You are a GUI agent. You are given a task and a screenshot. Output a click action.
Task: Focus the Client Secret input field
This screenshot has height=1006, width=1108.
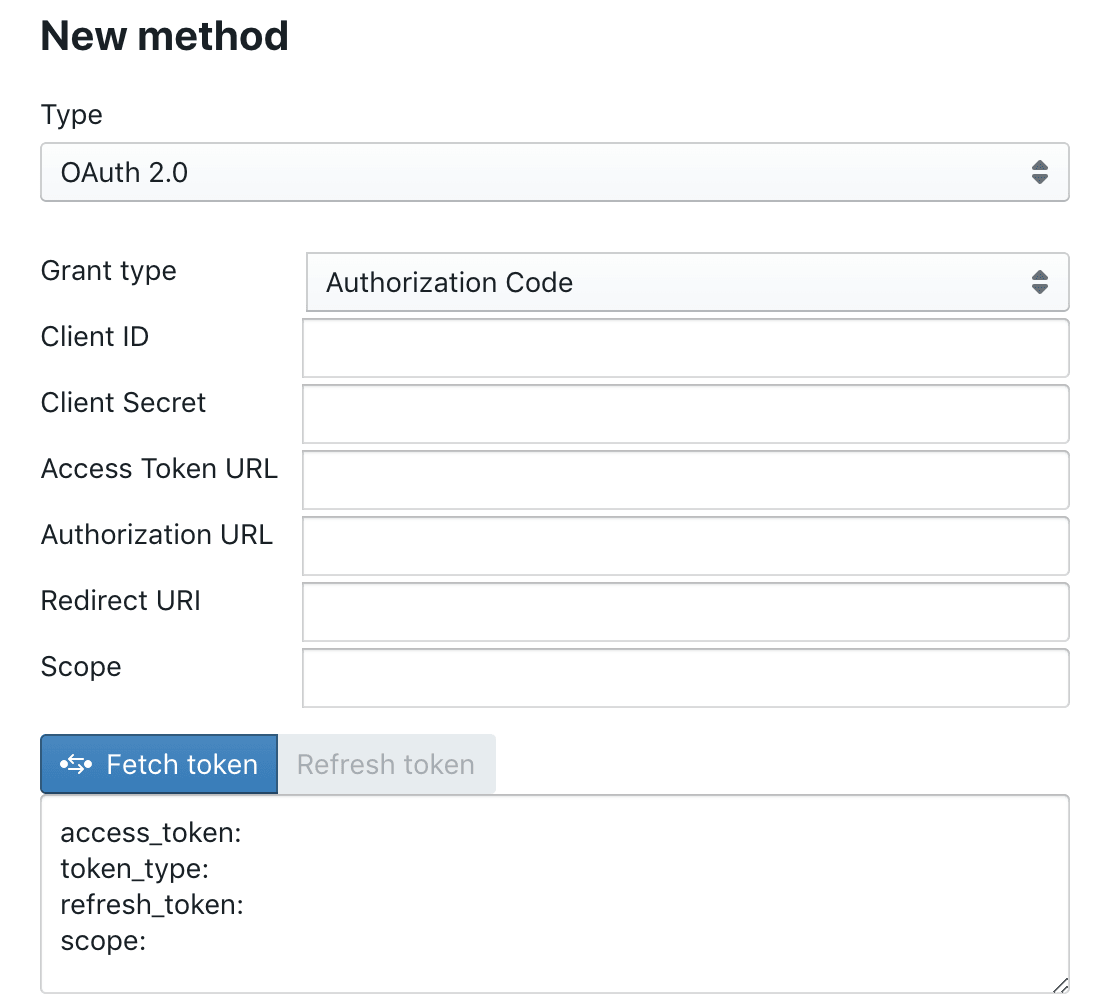point(685,414)
